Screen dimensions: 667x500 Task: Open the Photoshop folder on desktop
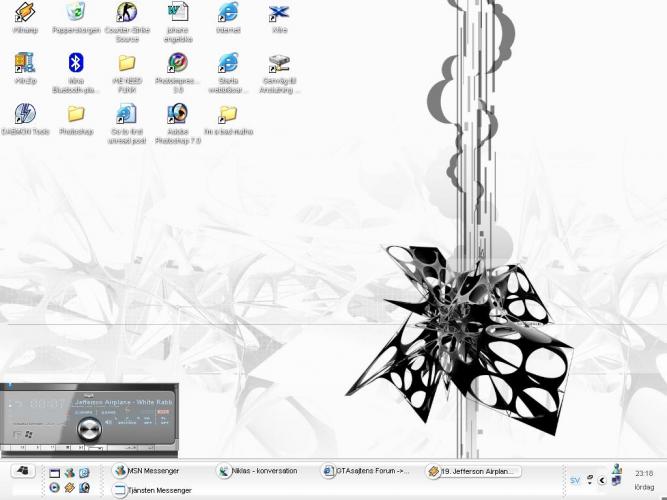tap(76, 115)
